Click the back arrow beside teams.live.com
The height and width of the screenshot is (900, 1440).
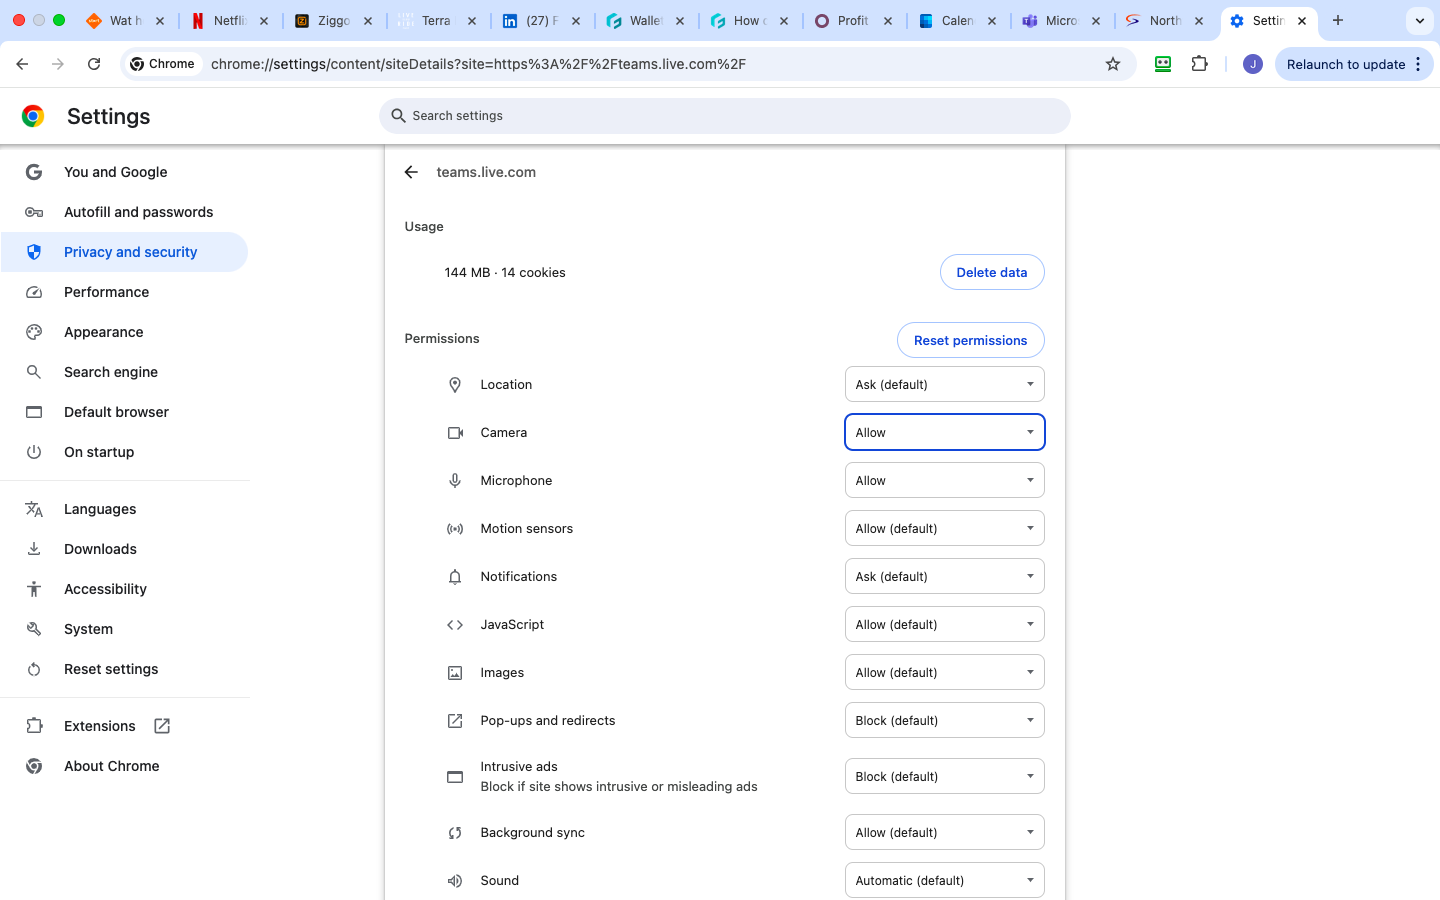click(411, 172)
